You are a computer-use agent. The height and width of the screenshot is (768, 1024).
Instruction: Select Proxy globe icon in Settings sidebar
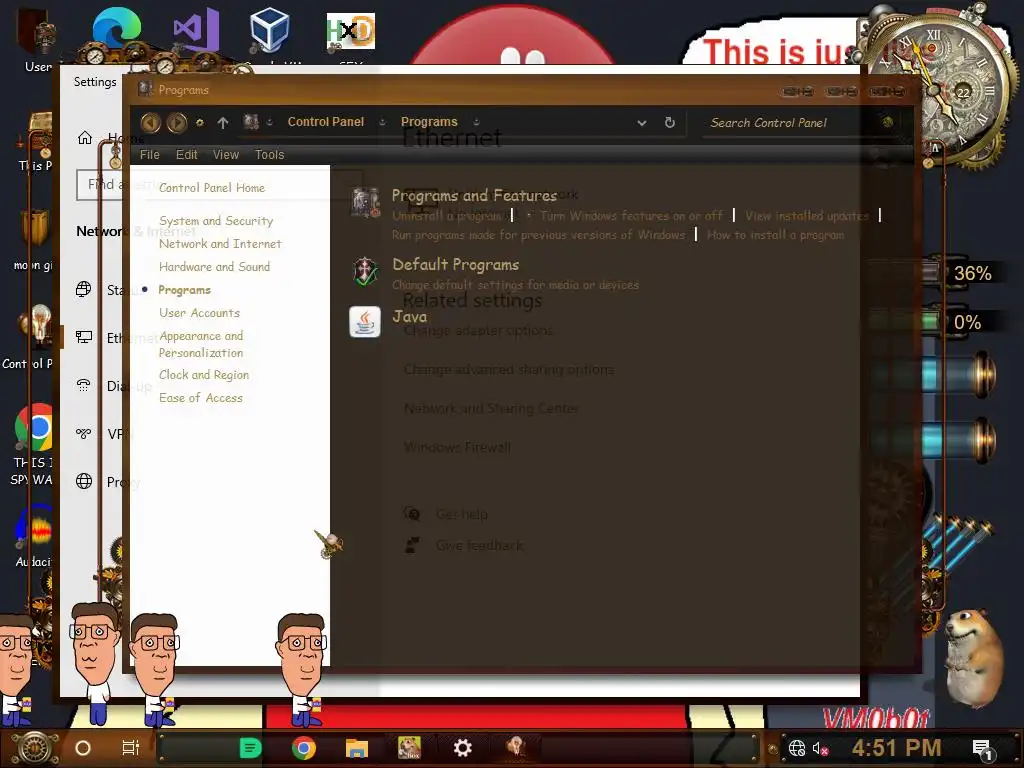point(84,481)
